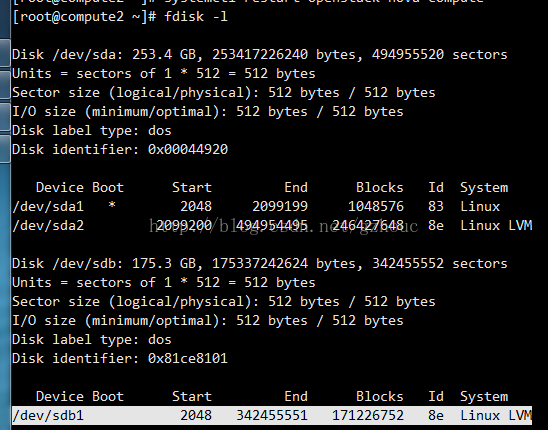548x430 pixels.
Task: Click '/dev/sda1' device name
Action: pyautogui.click(x=48, y=206)
